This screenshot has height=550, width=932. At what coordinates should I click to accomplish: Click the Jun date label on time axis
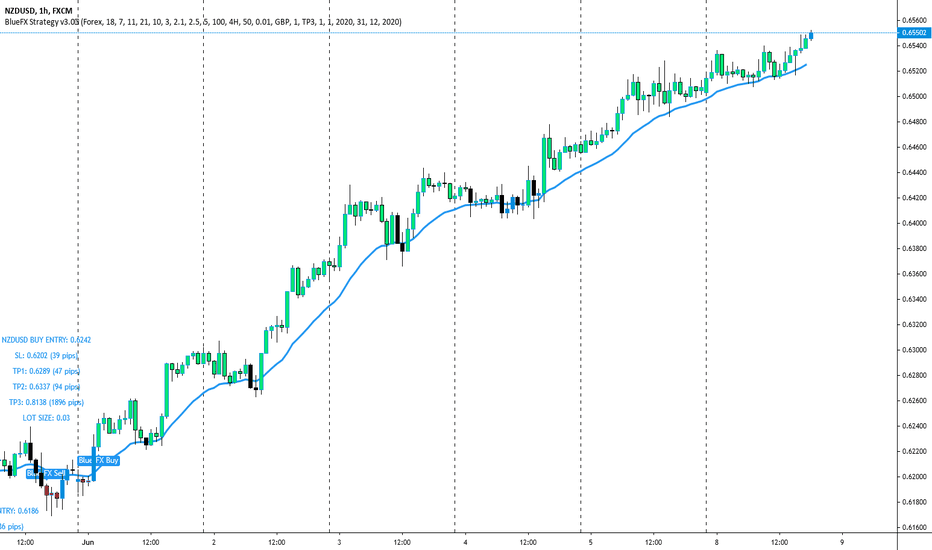coord(88,542)
